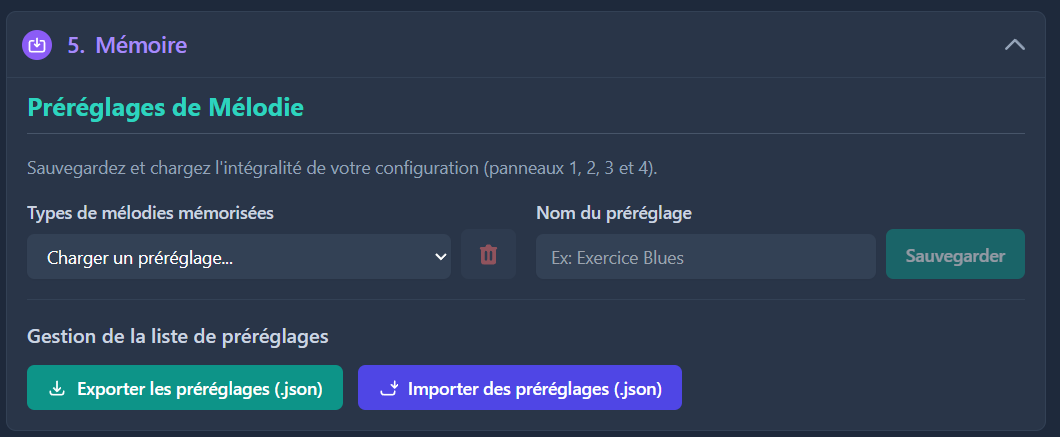The width and height of the screenshot is (1060, 437).
Task: Click the "Mémoire" section title
Action: tap(141, 45)
